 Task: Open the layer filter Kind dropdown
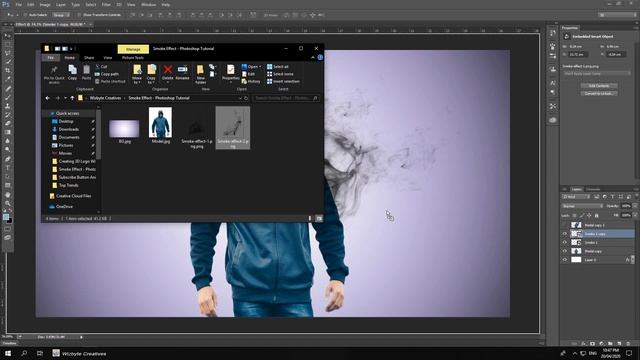coord(576,197)
